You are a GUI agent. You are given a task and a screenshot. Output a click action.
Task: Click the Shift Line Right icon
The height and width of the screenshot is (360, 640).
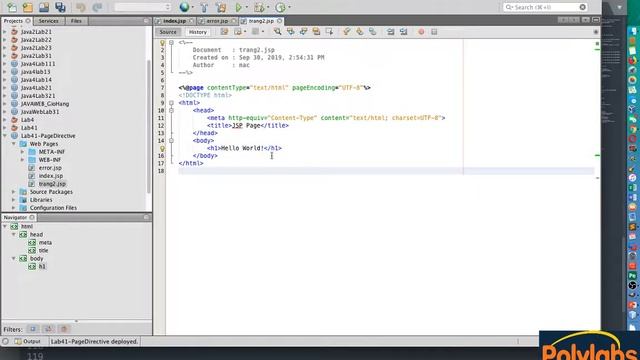(x=404, y=31)
